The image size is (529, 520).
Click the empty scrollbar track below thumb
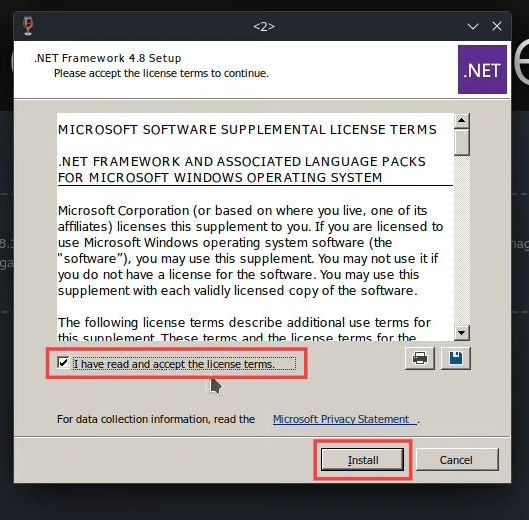[x=462, y=240]
